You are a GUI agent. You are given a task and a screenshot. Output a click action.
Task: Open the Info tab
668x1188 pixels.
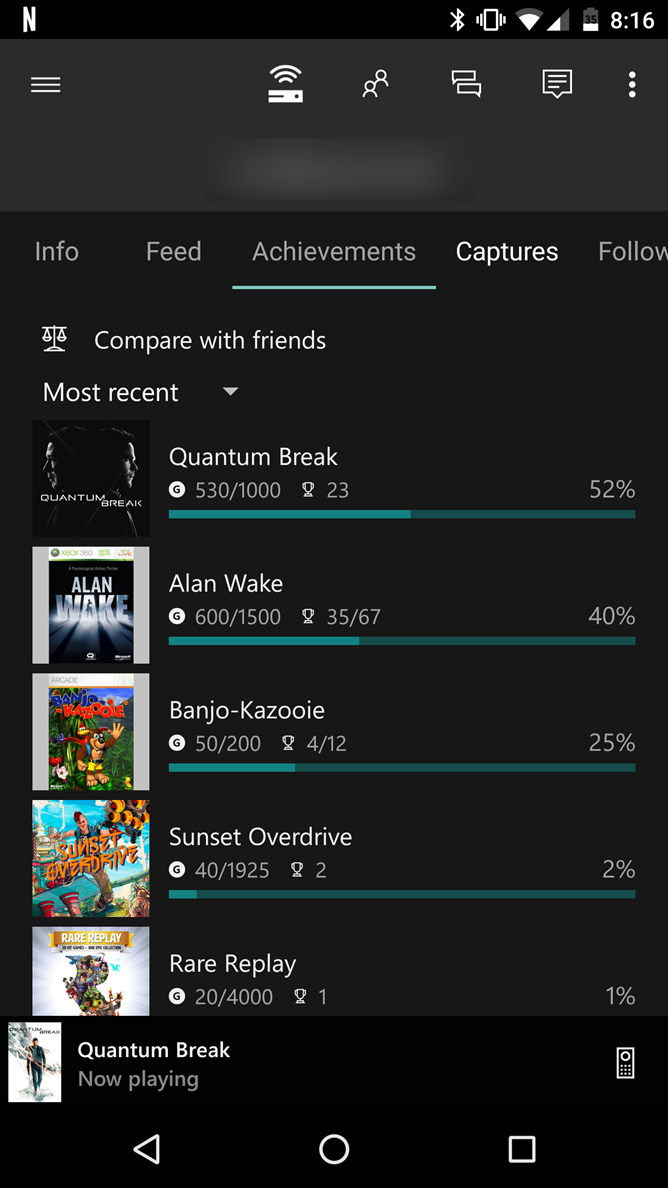click(x=56, y=251)
